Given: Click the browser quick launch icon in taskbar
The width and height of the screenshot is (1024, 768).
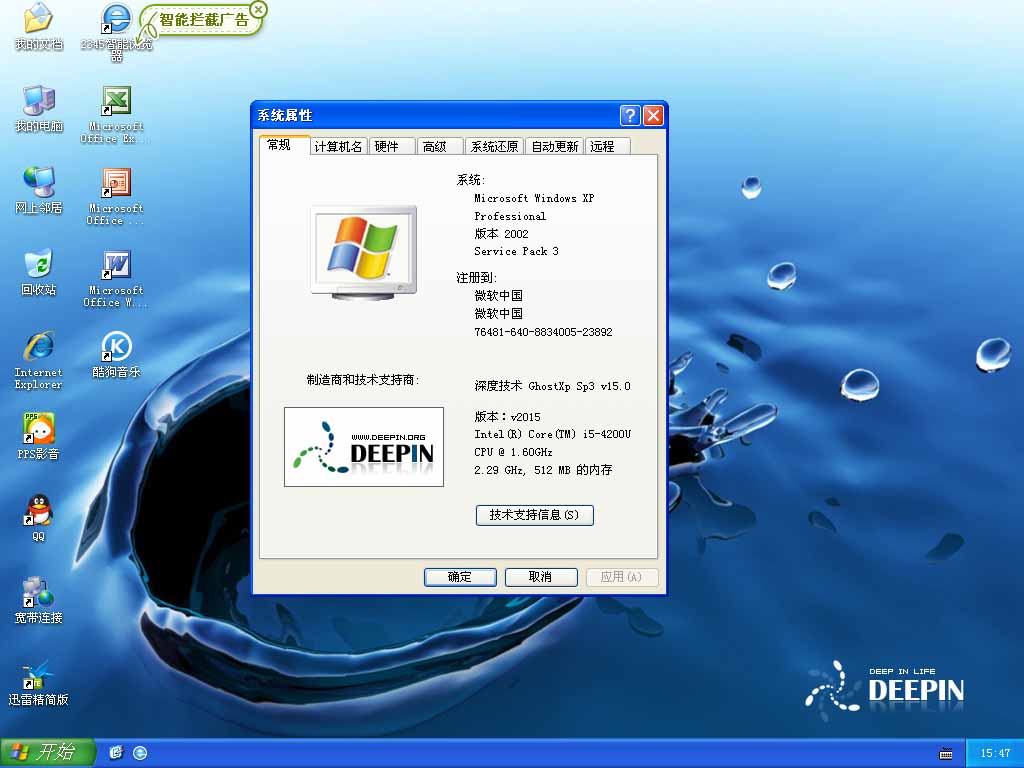Looking at the screenshot, I should point(140,752).
